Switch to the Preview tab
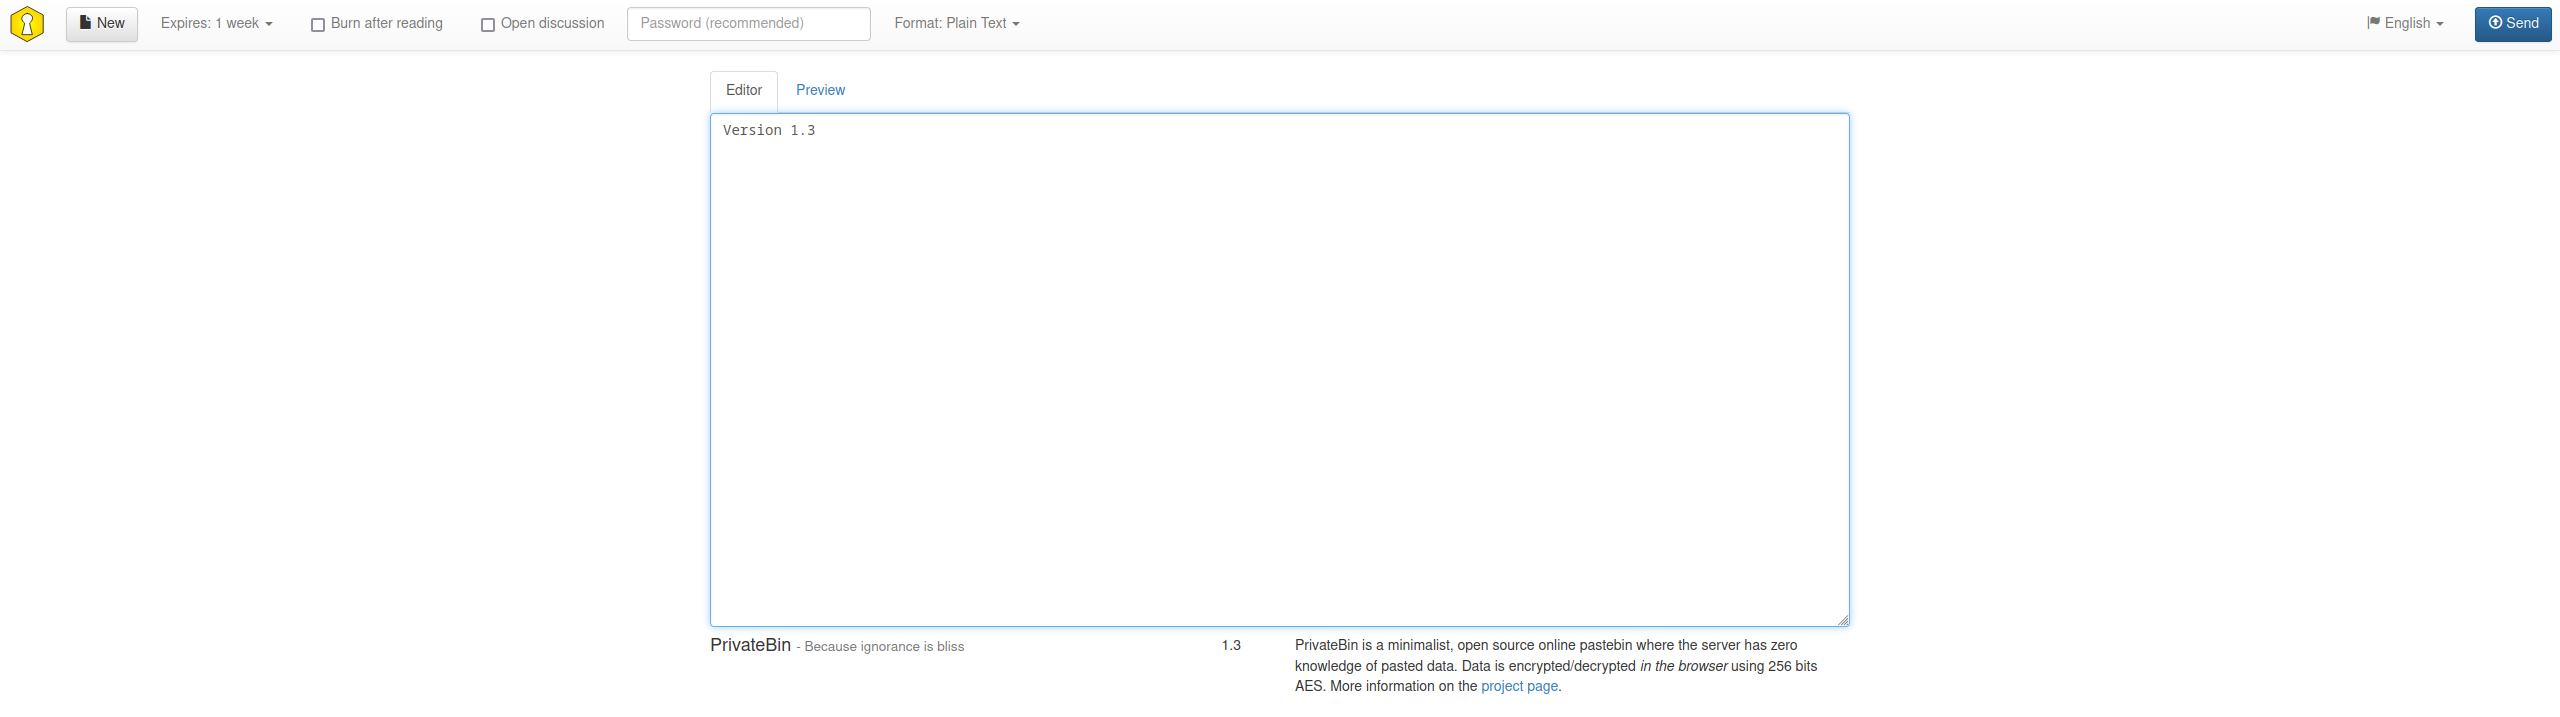 point(820,91)
